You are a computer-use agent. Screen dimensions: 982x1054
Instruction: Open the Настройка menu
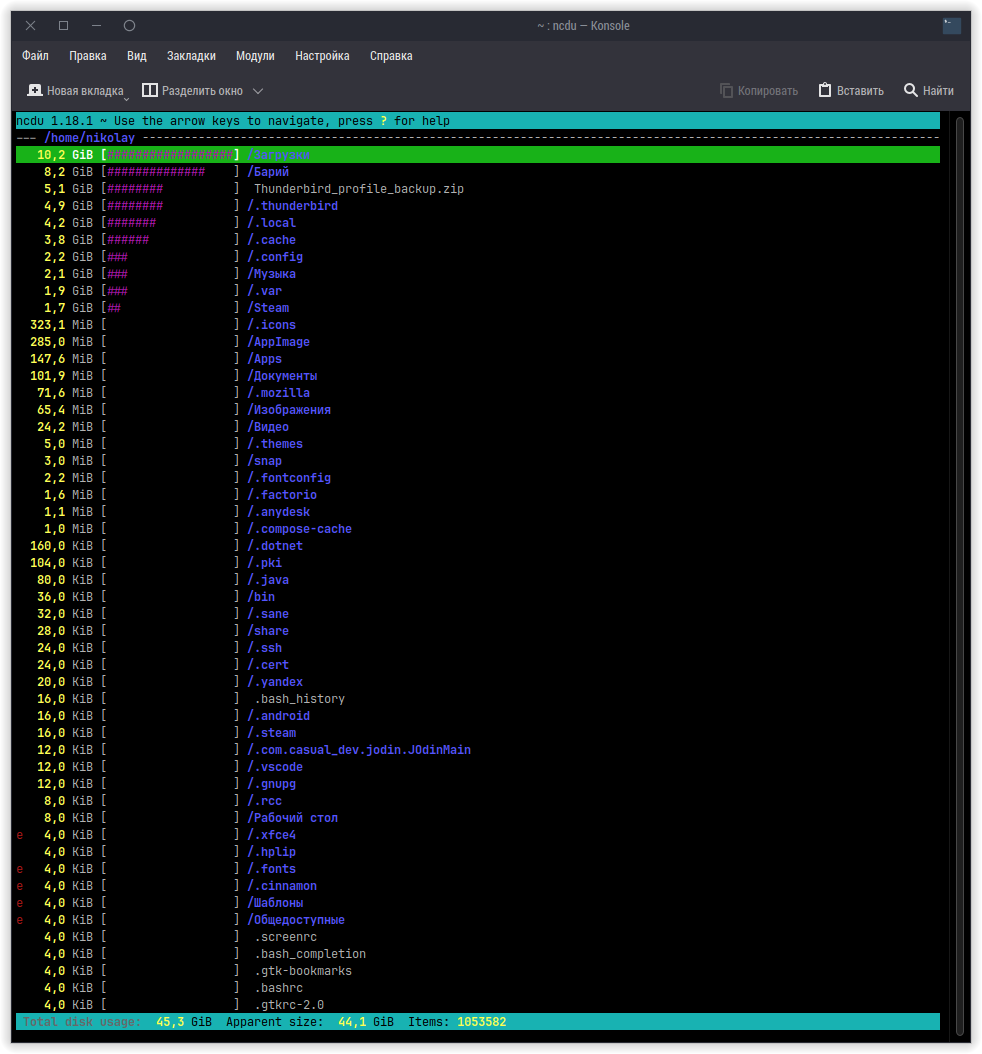(322, 56)
